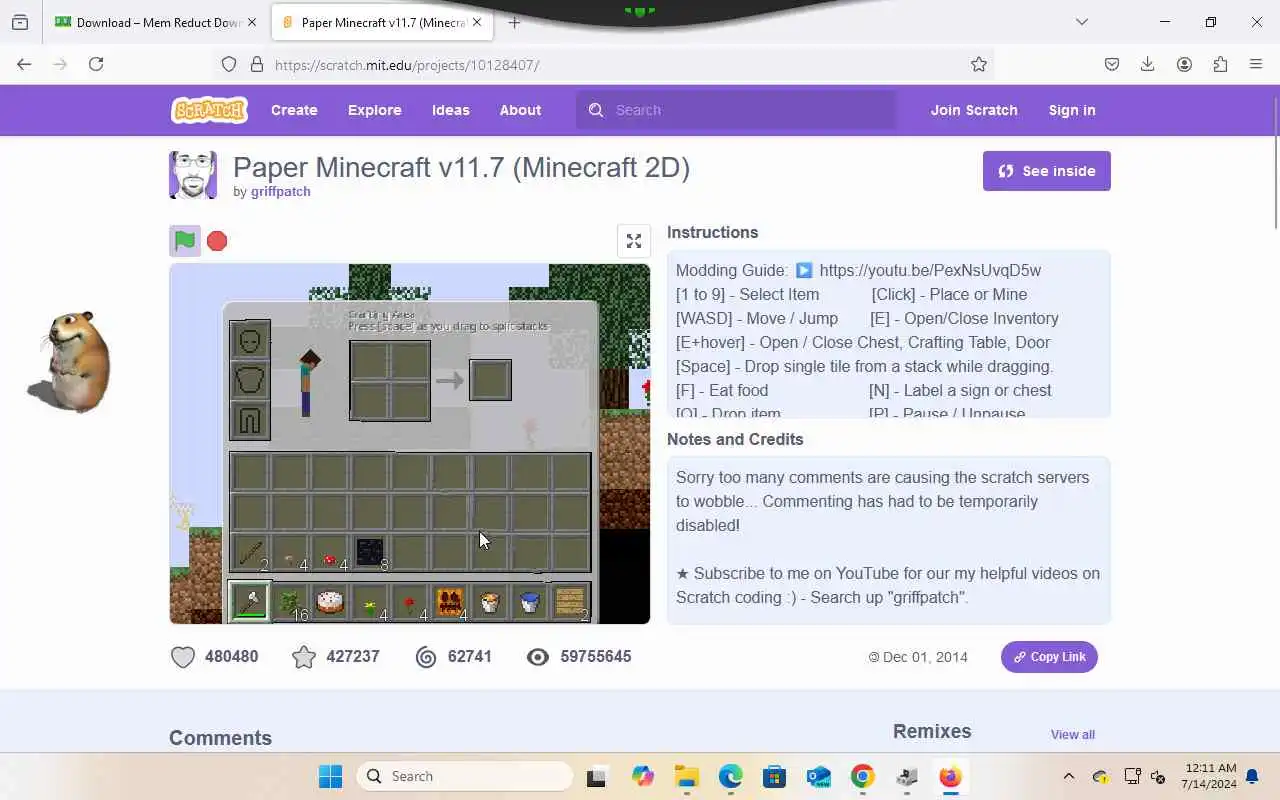Open the griffpatch author profile link
The width and height of the screenshot is (1280, 800).
coord(280,192)
